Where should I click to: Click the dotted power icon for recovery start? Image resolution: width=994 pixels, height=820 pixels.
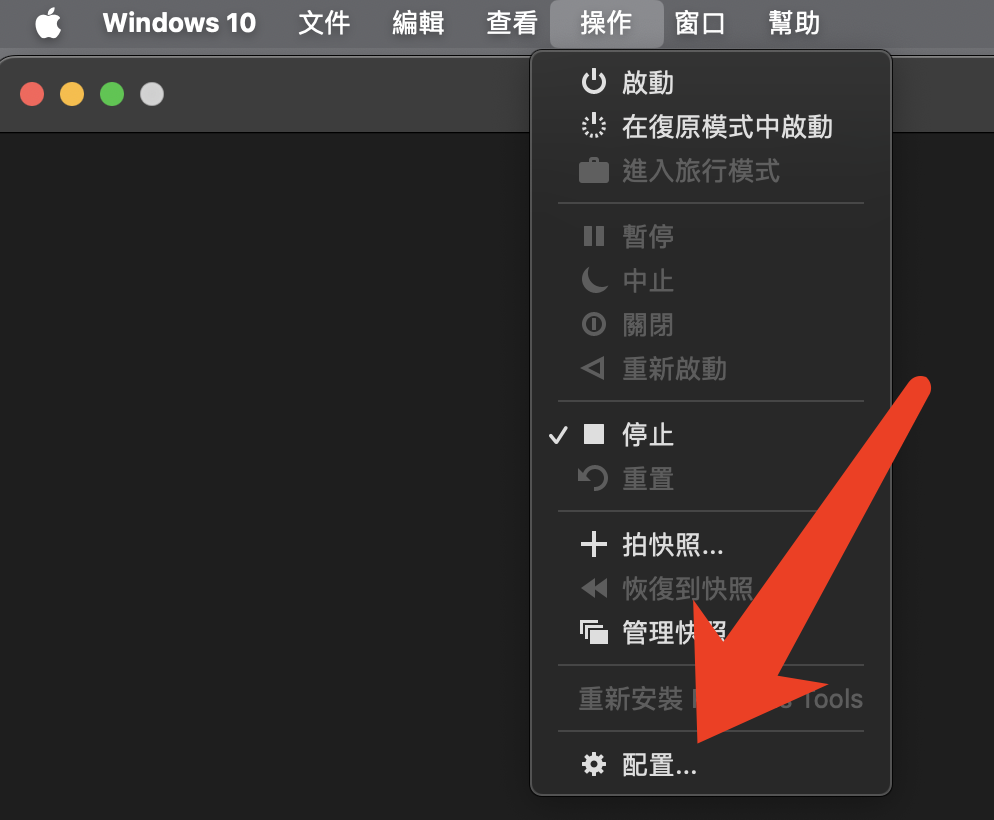pyautogui.click(x=593, y=125)
